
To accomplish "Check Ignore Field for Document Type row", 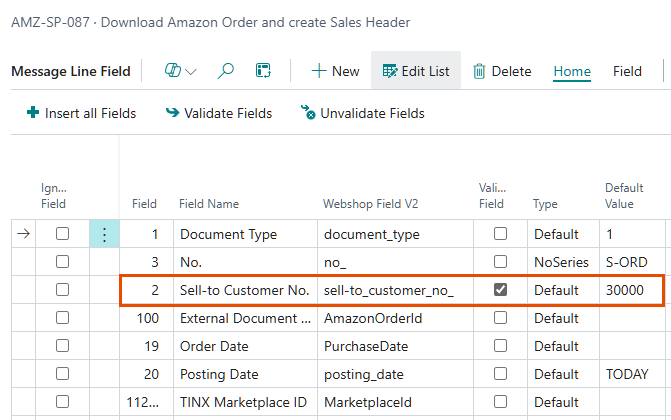I will pos(62,234).
